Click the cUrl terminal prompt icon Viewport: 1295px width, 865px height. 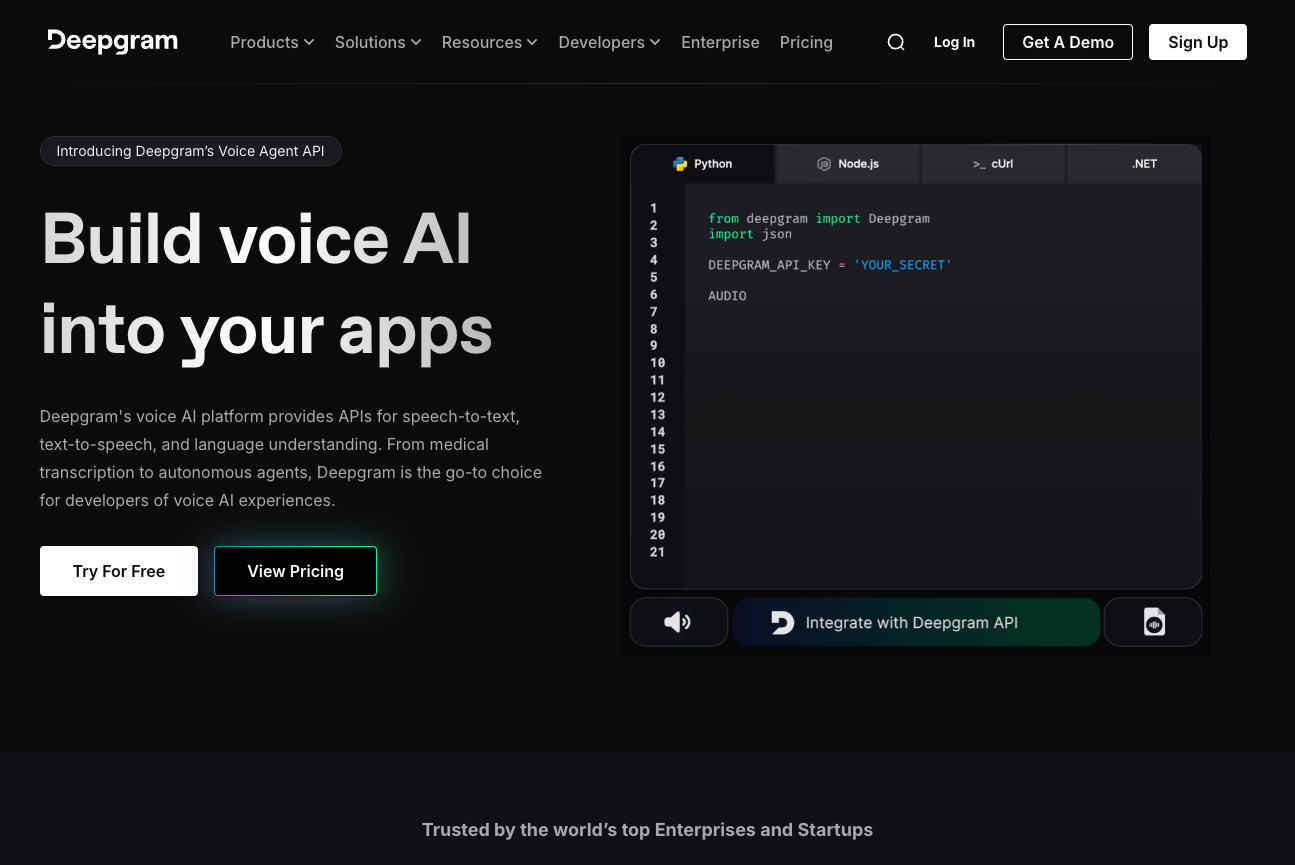pos(979,164)
